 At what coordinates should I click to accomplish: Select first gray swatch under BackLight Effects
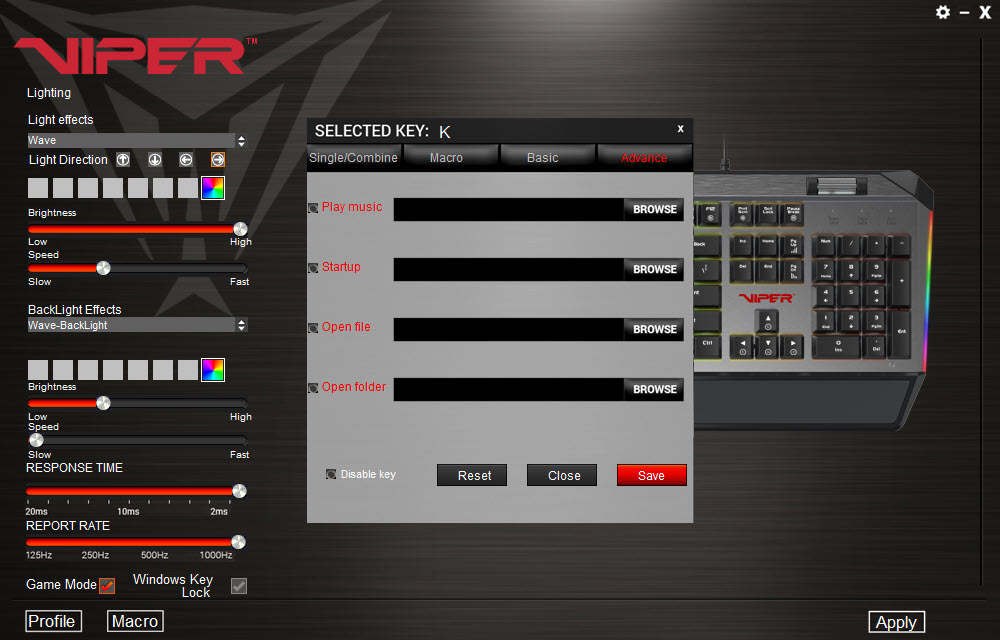click(x=38, y=370)
